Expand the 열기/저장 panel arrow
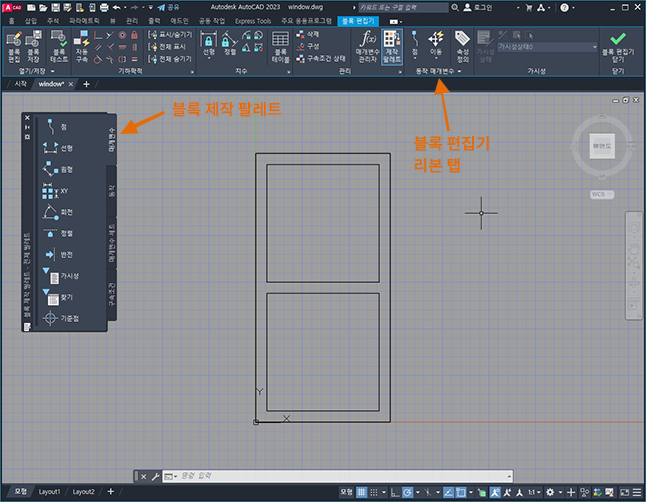The width and height of the screenshot is (646, 502). 53,71
